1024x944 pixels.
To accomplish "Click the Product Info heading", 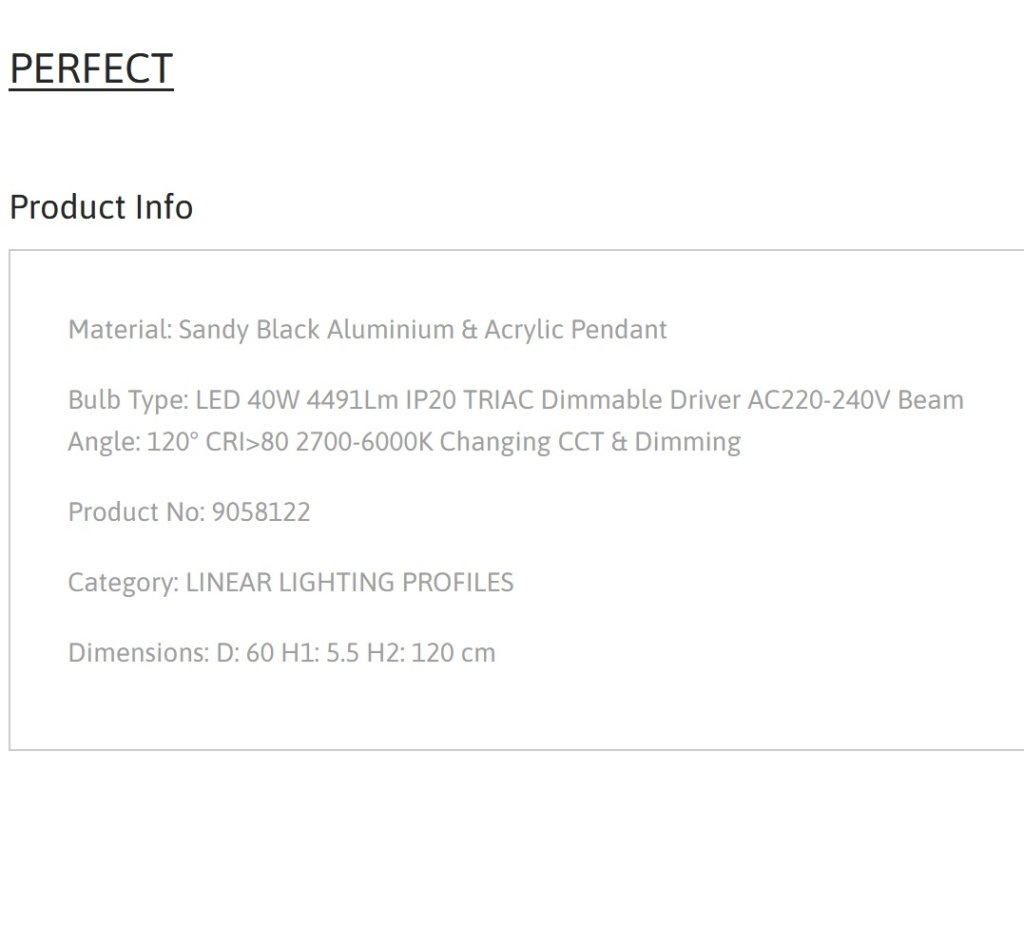I will [101, 207].
